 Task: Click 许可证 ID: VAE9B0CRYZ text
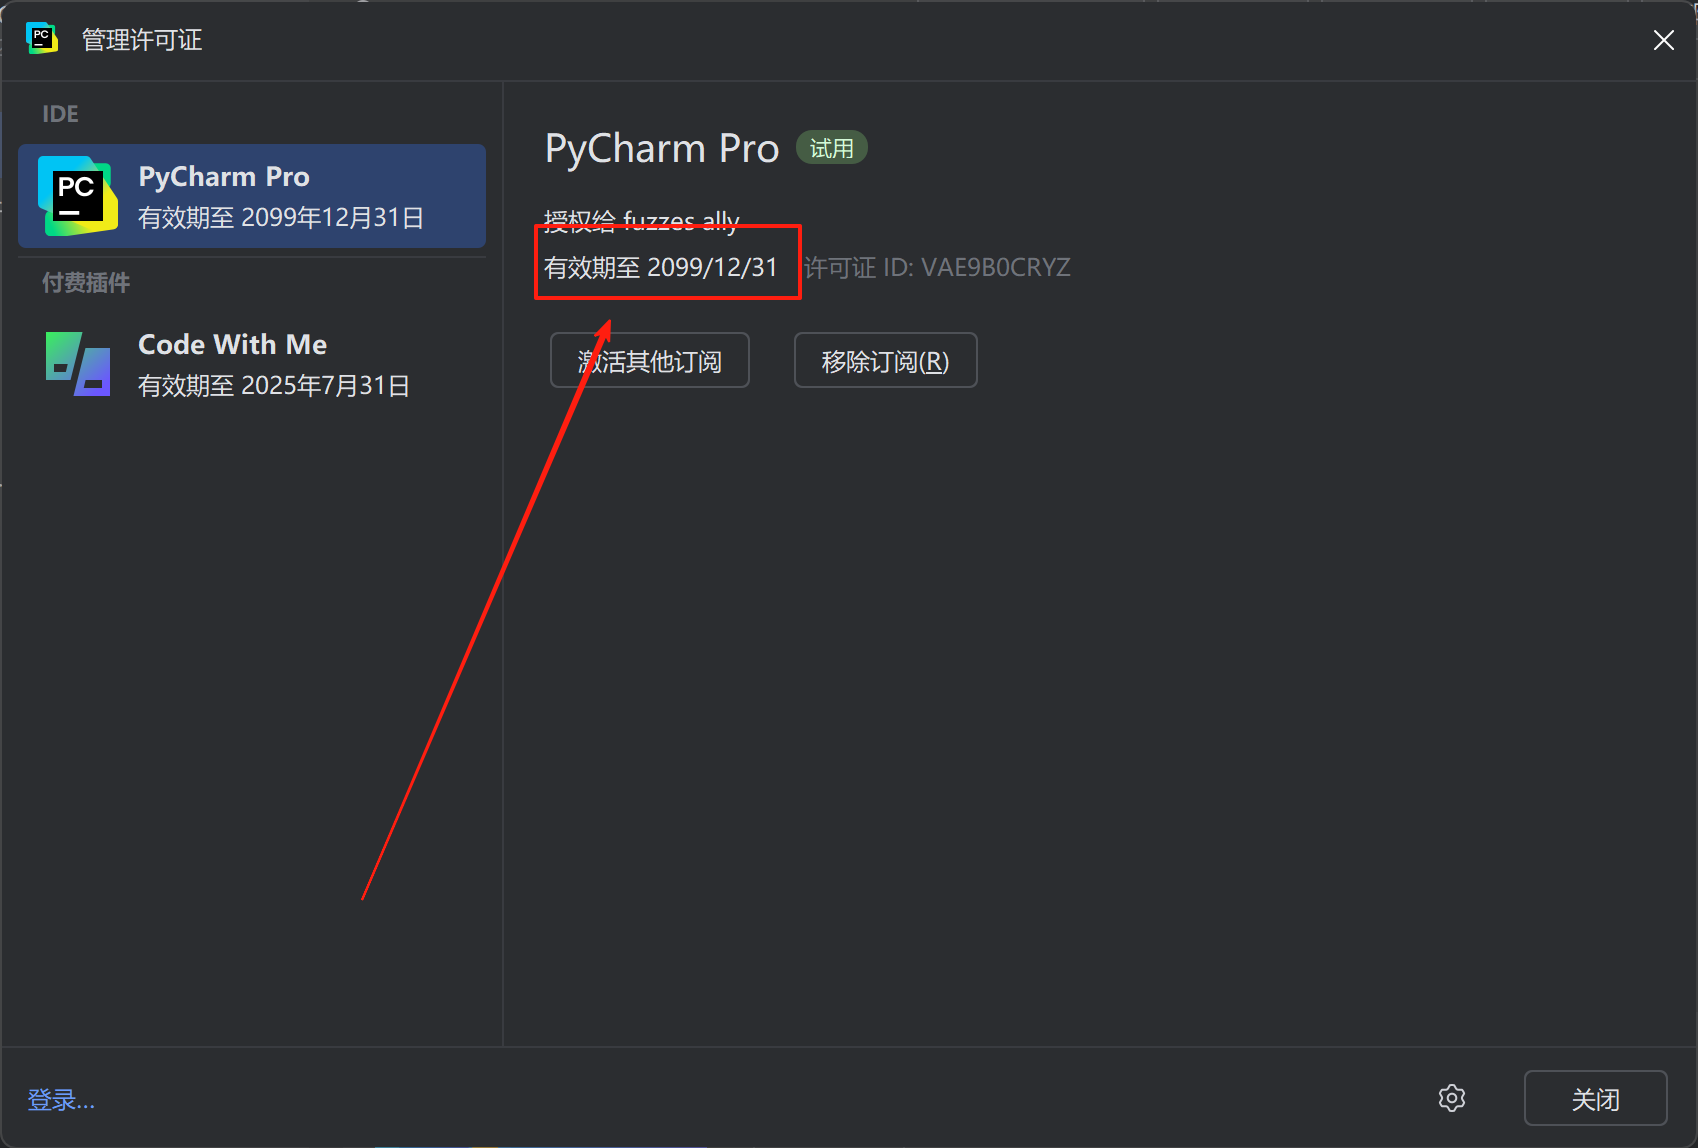937,268
